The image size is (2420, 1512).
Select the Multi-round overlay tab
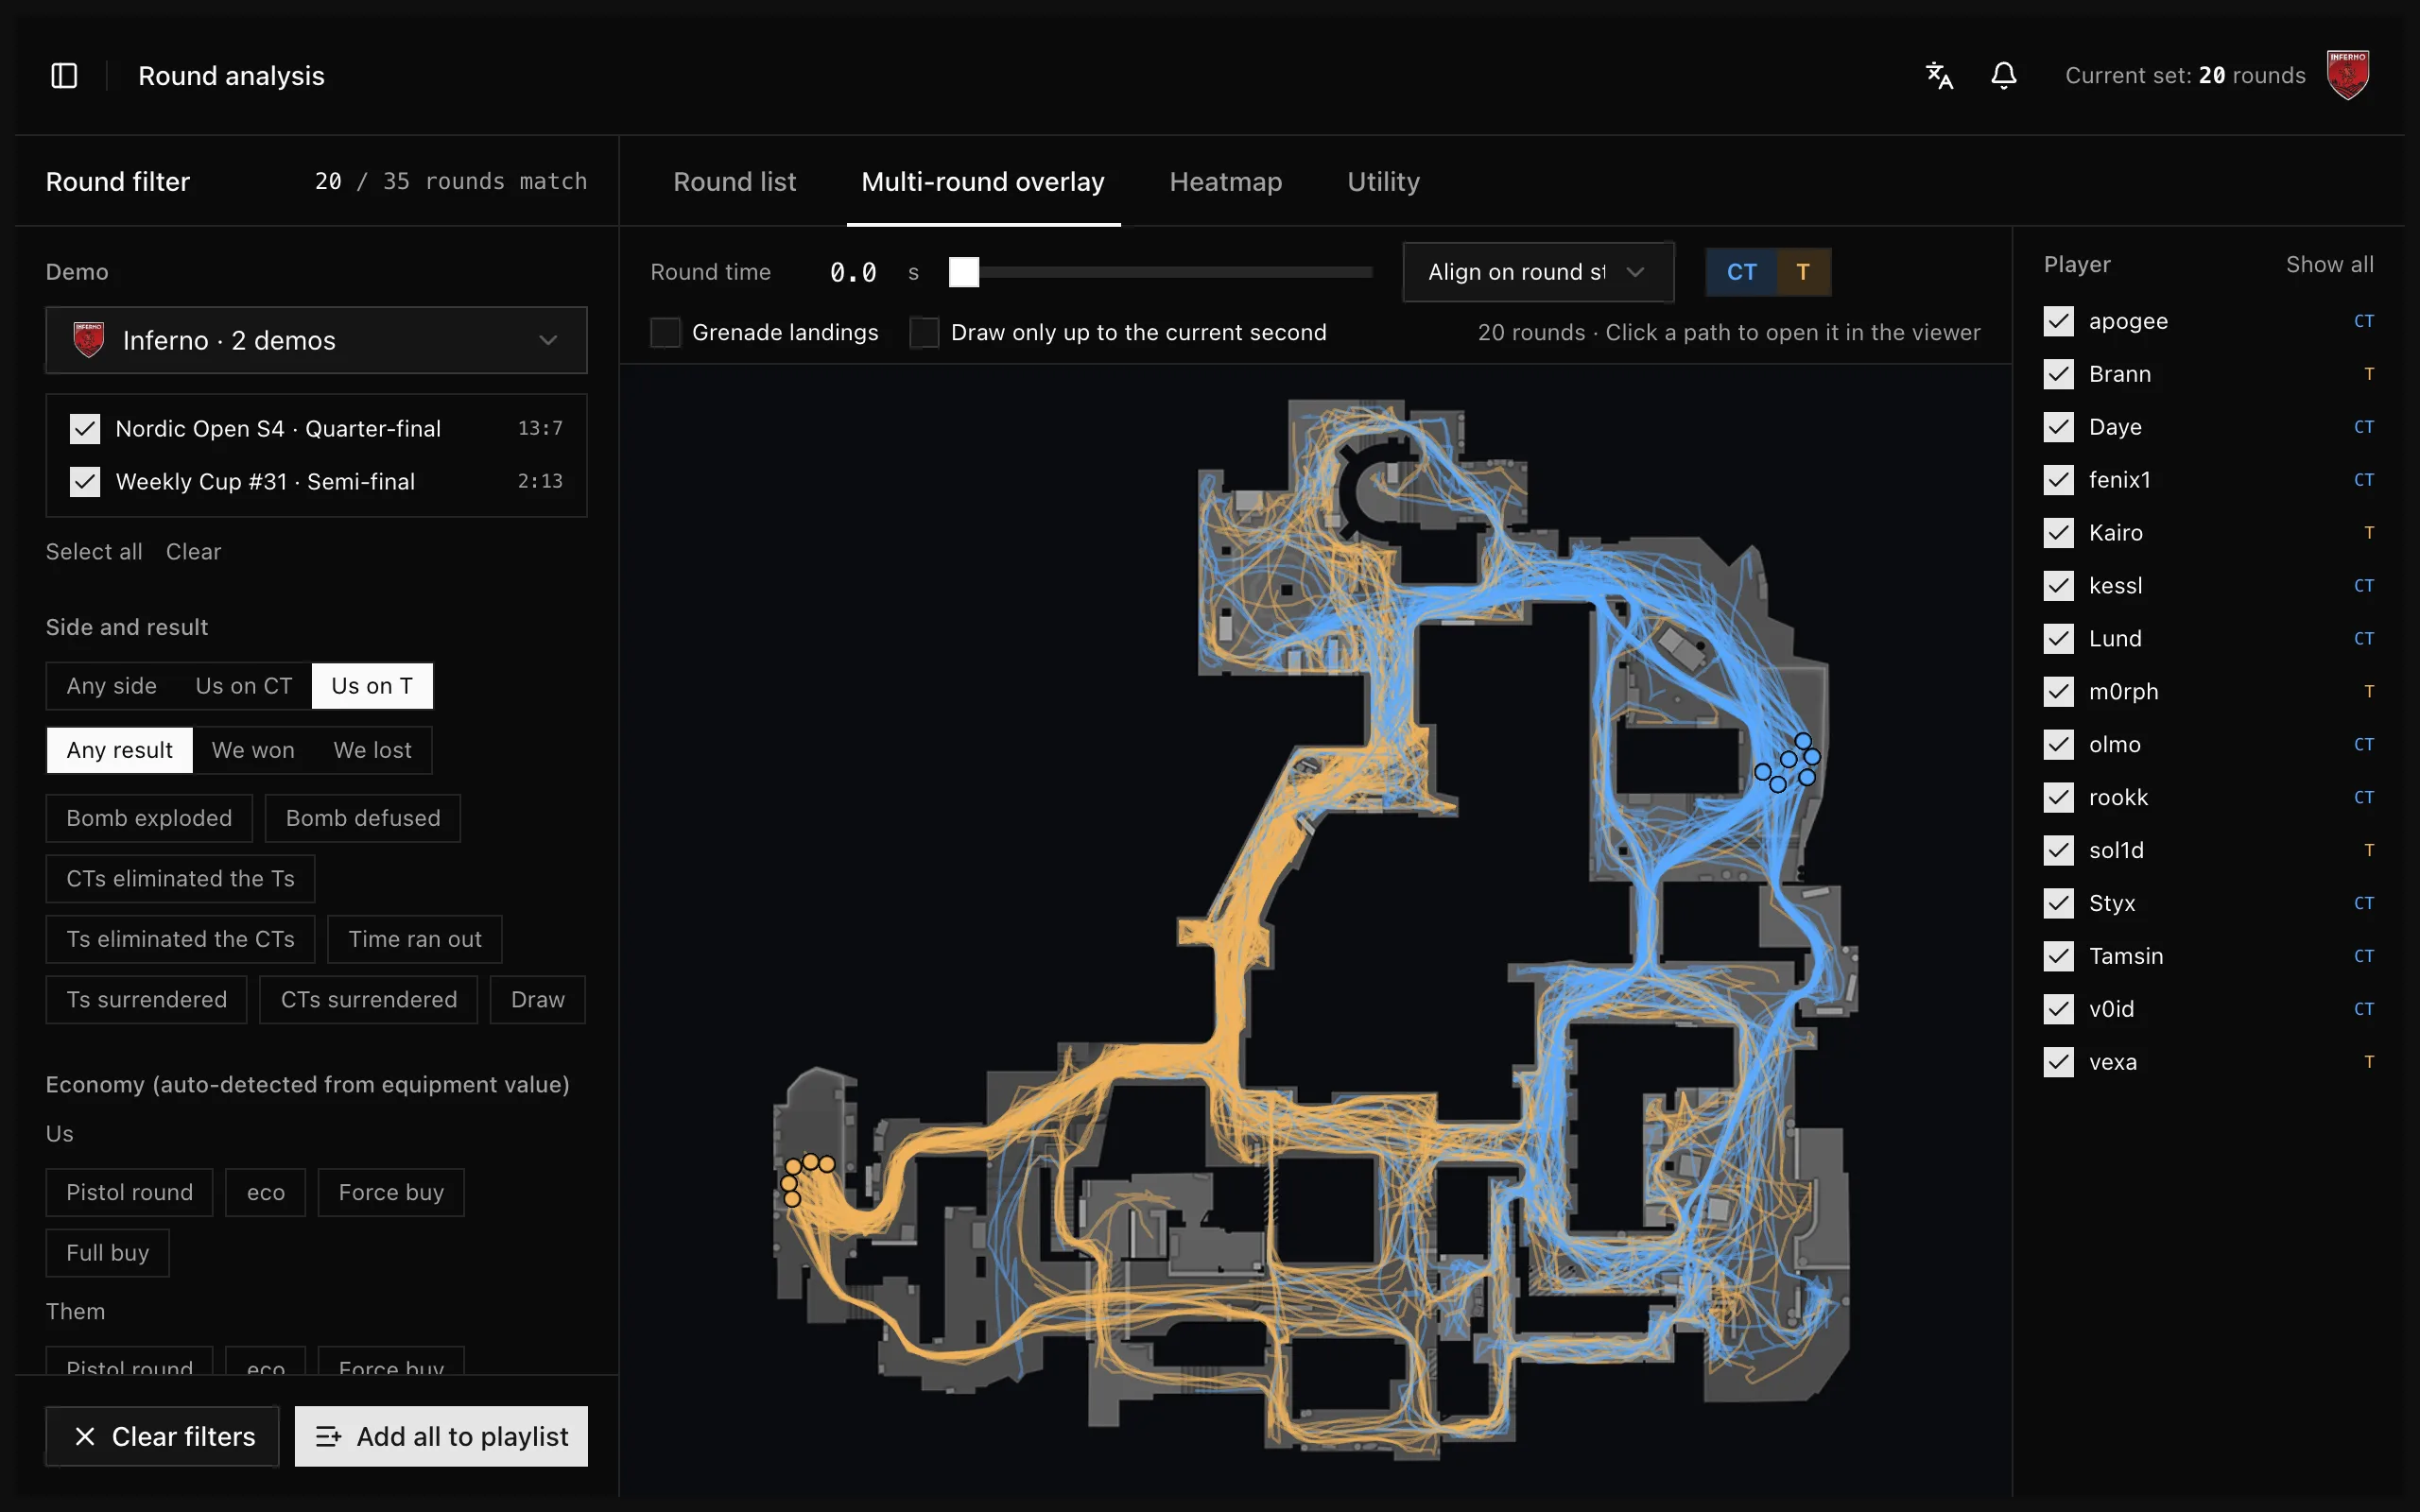tap(983, 182)
